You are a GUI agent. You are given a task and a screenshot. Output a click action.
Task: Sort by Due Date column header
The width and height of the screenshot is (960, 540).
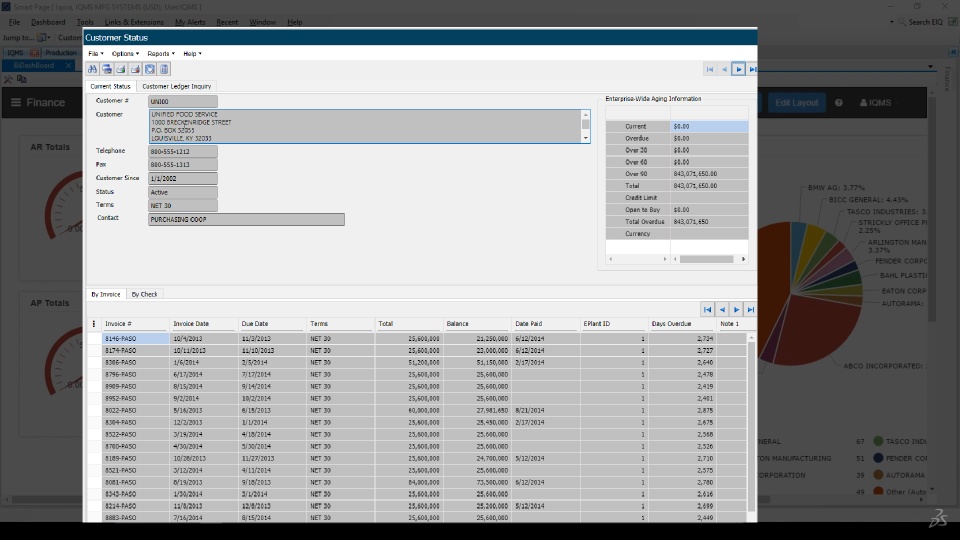pyautogui.click(x=272, y=324)
